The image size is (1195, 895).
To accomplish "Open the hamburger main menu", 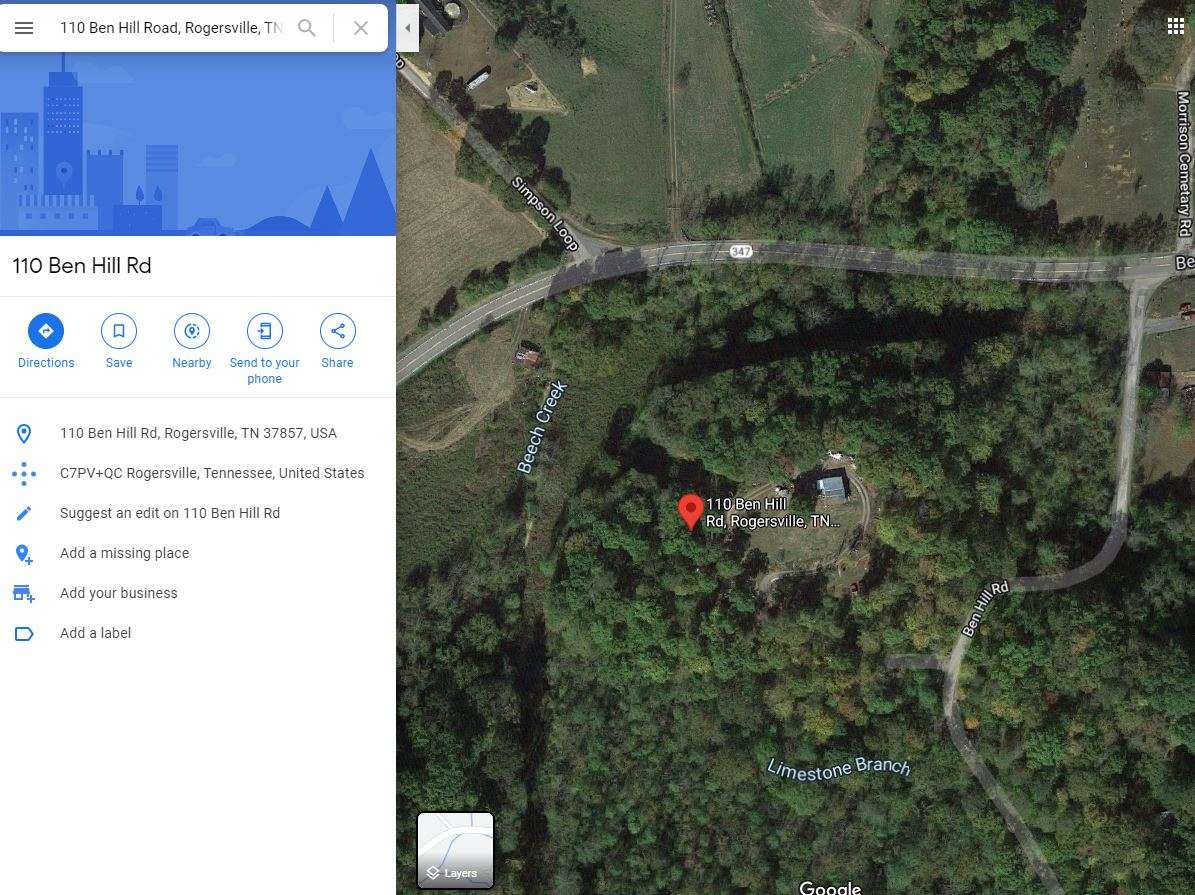I will [x=24, y=28].
